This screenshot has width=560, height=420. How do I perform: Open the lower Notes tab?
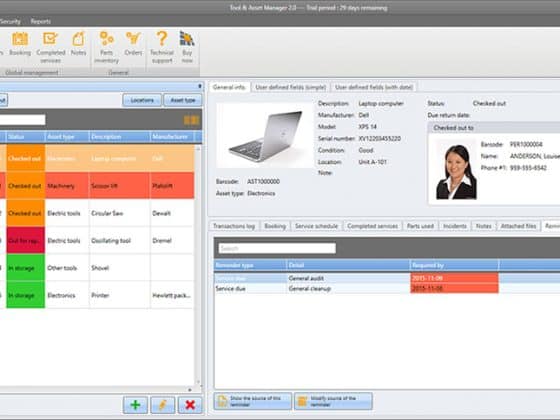[484, 226]
